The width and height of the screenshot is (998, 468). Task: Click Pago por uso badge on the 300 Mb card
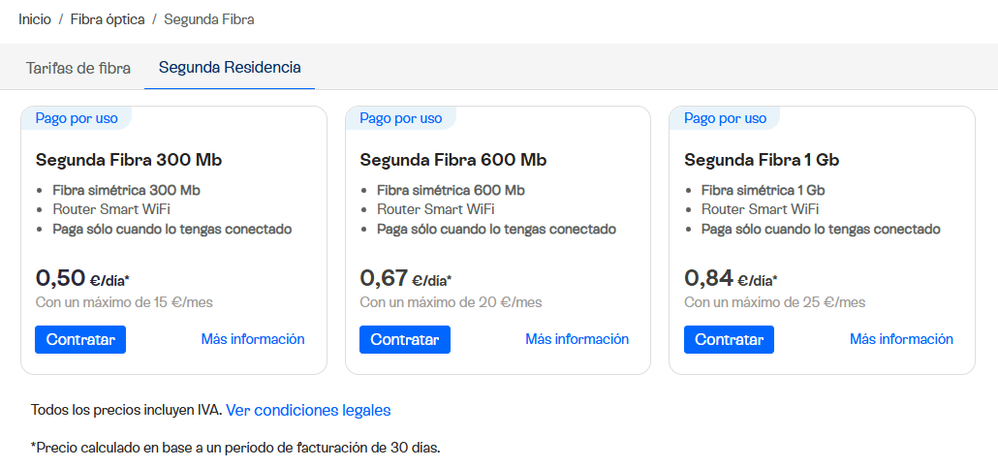(77, 118)
